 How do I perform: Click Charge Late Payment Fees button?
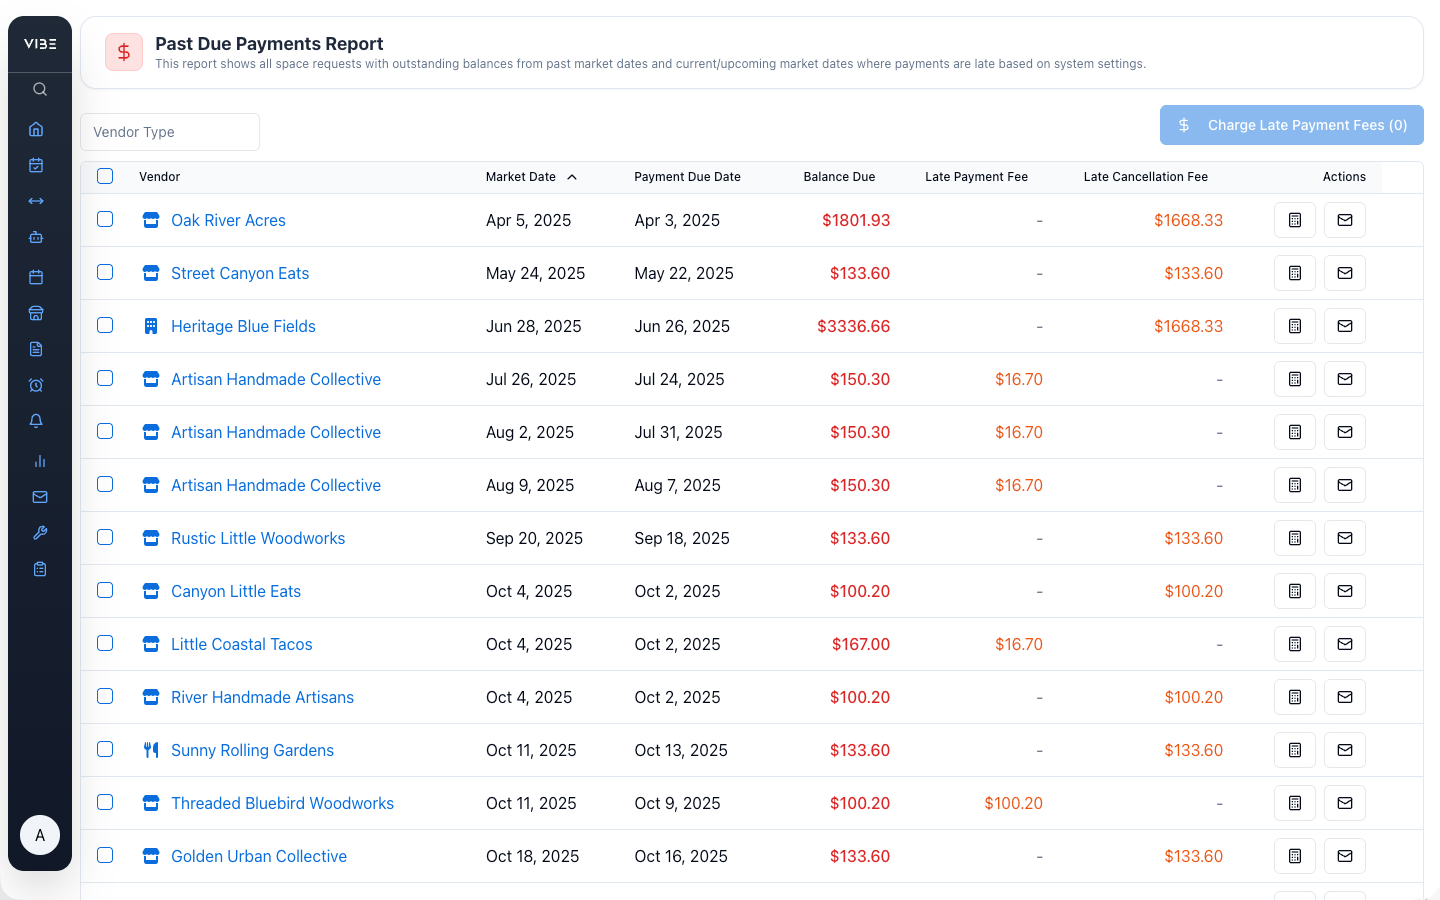[x=1291, y=125]
